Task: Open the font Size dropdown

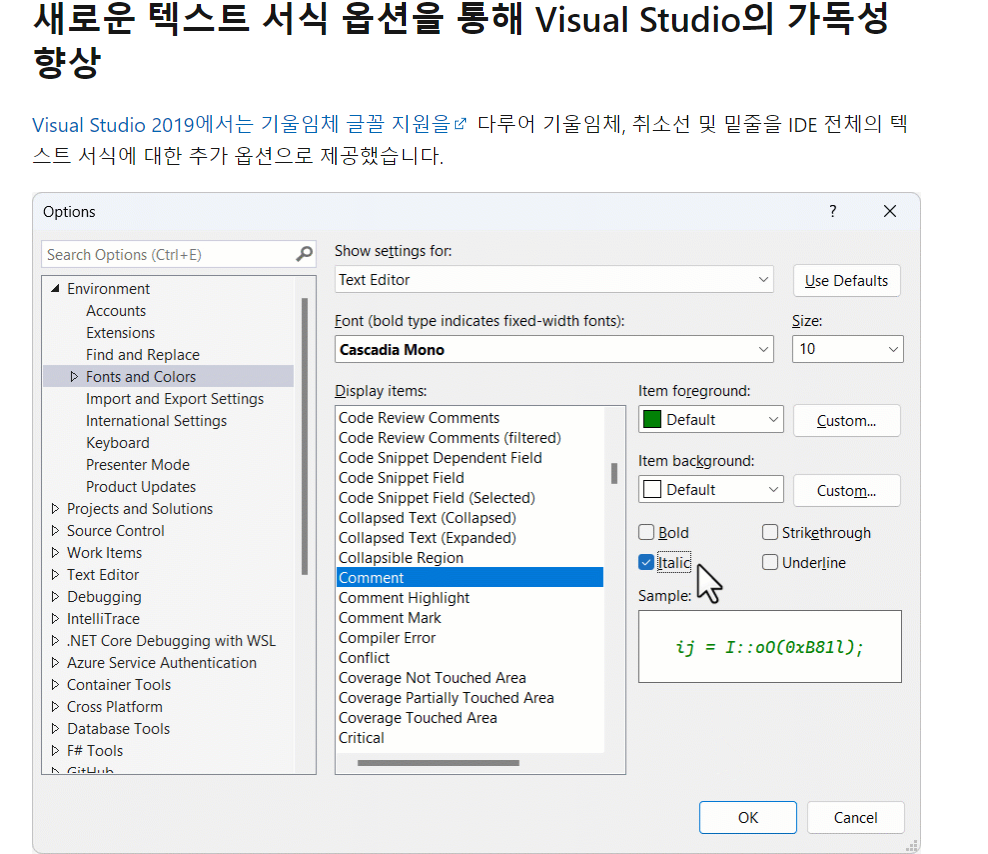Action: click(847, 349)
